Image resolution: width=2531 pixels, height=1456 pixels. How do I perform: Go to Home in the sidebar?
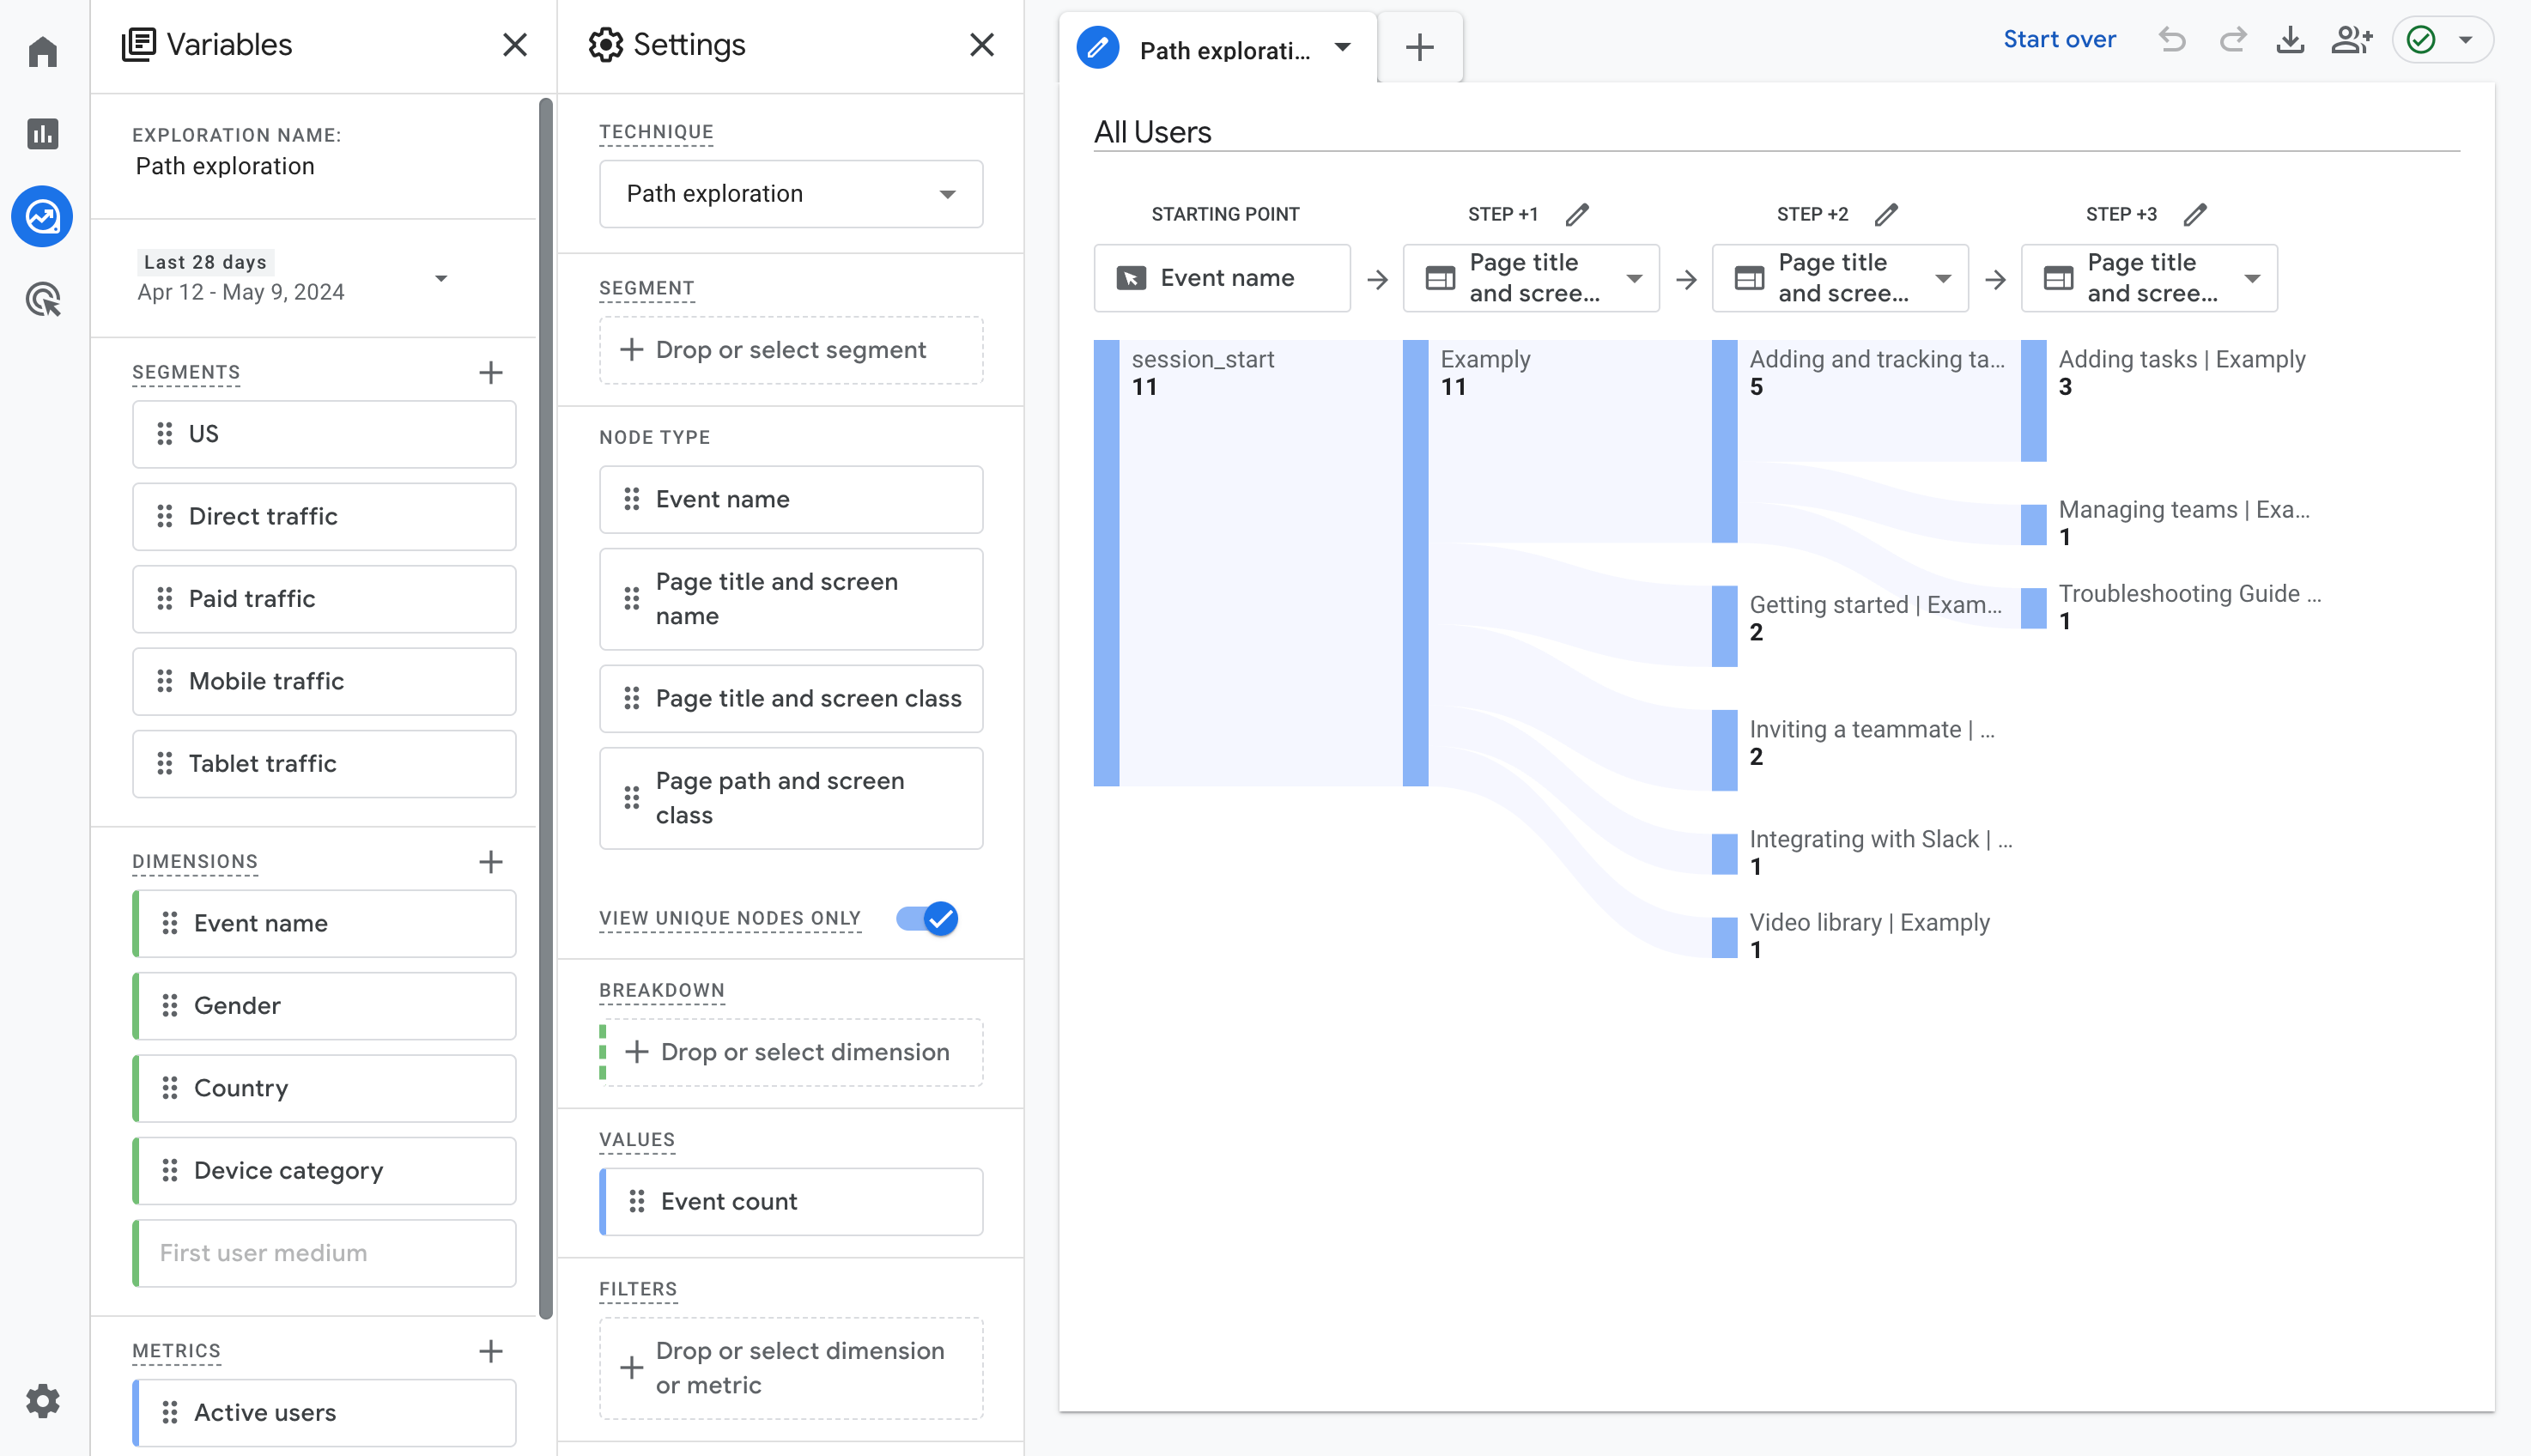42,50
